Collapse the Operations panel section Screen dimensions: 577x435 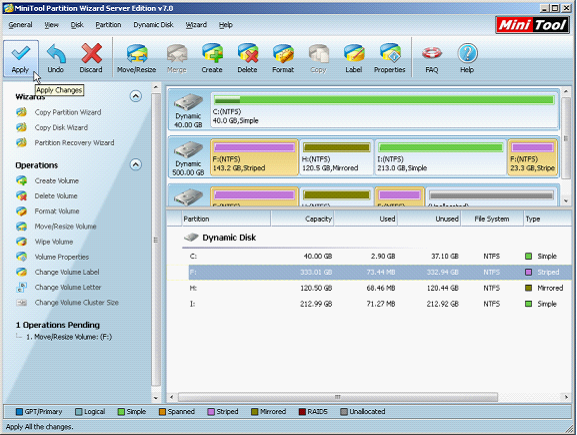[136, 165]
